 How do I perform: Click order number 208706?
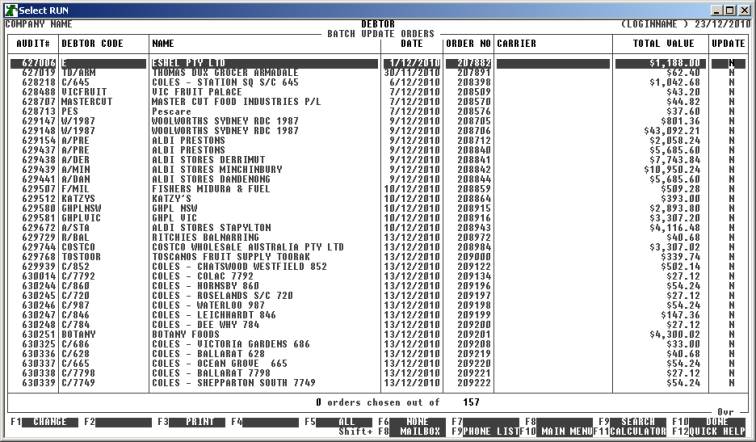(474, 131)
